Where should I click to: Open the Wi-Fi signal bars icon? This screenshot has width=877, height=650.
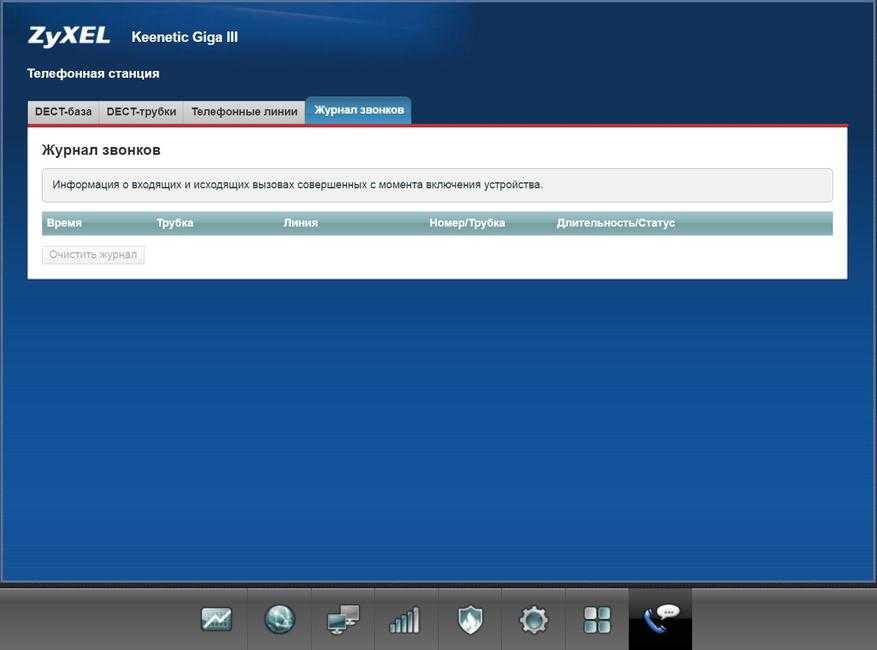(405, 620)
